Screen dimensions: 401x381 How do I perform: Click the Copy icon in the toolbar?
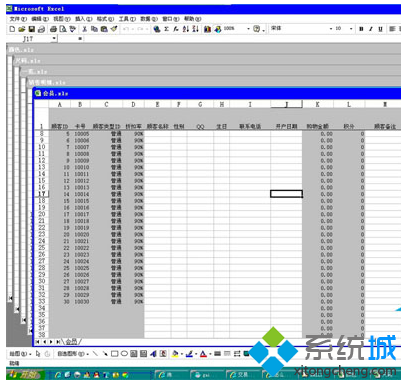pyautogui.click(x=94, y=29)
